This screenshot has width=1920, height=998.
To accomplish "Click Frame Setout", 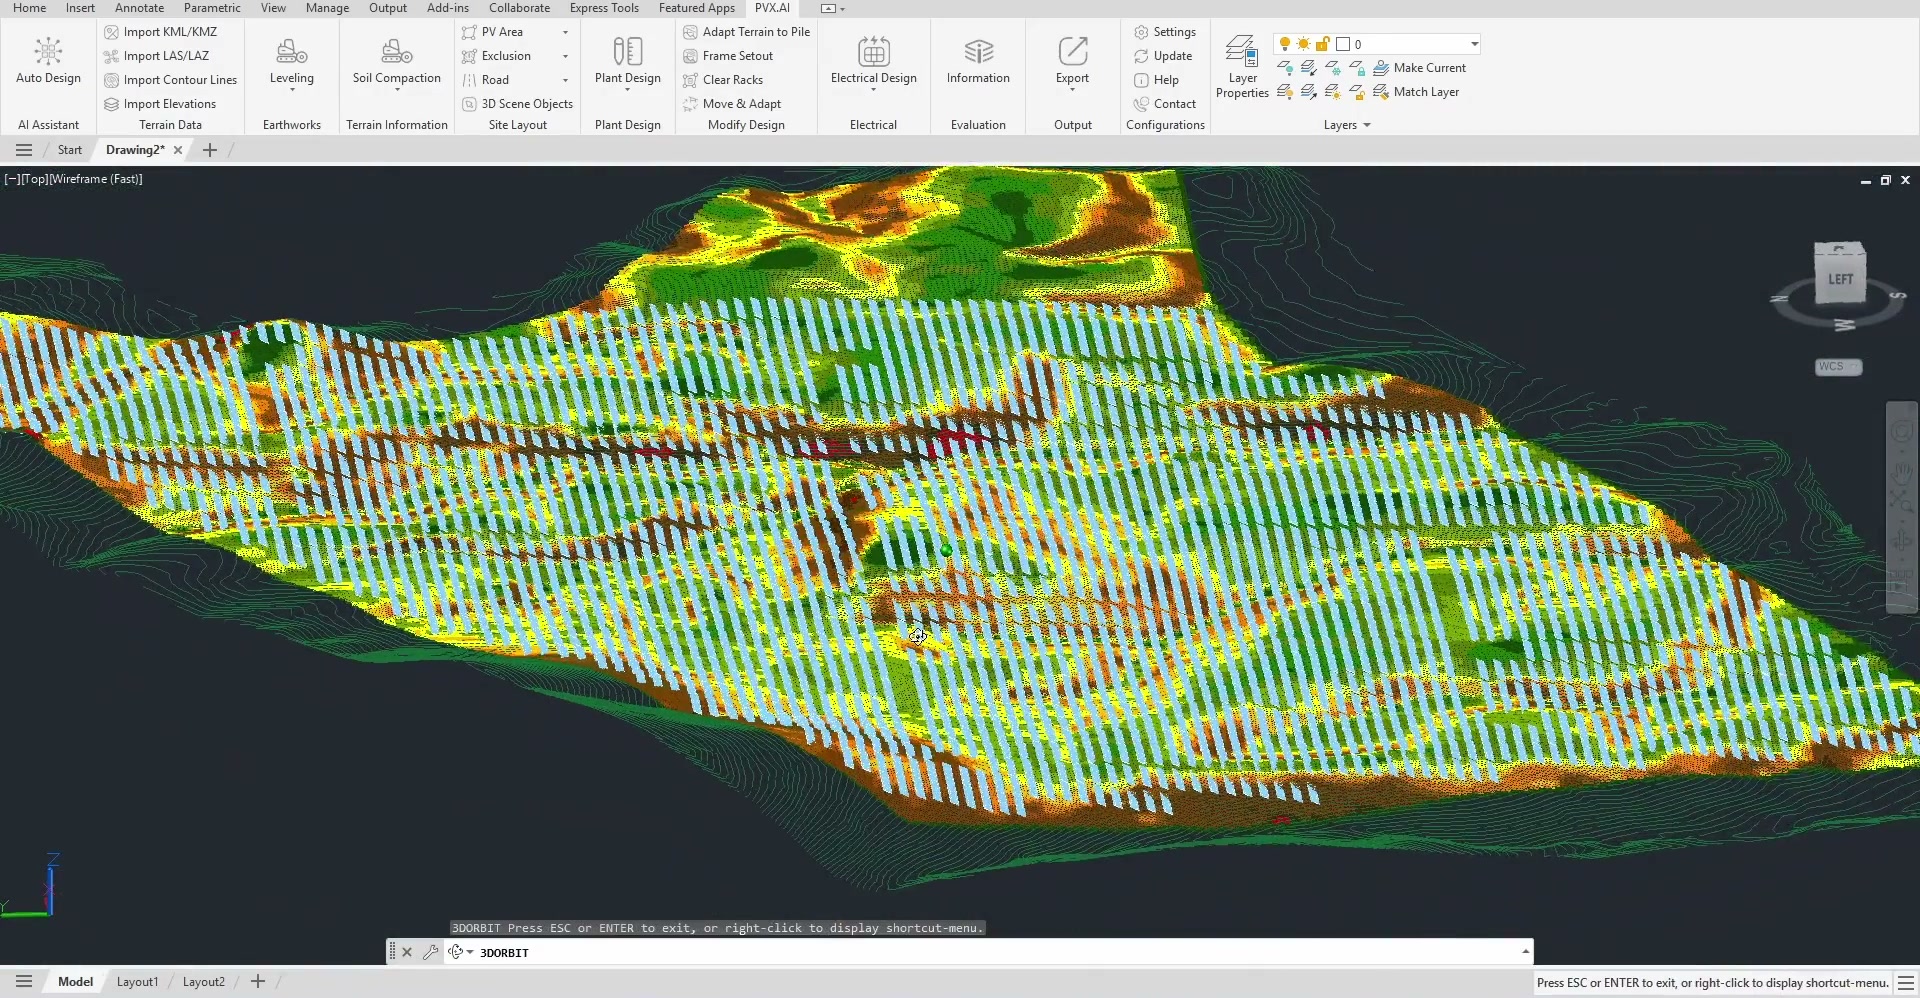I will coord(728,56).
